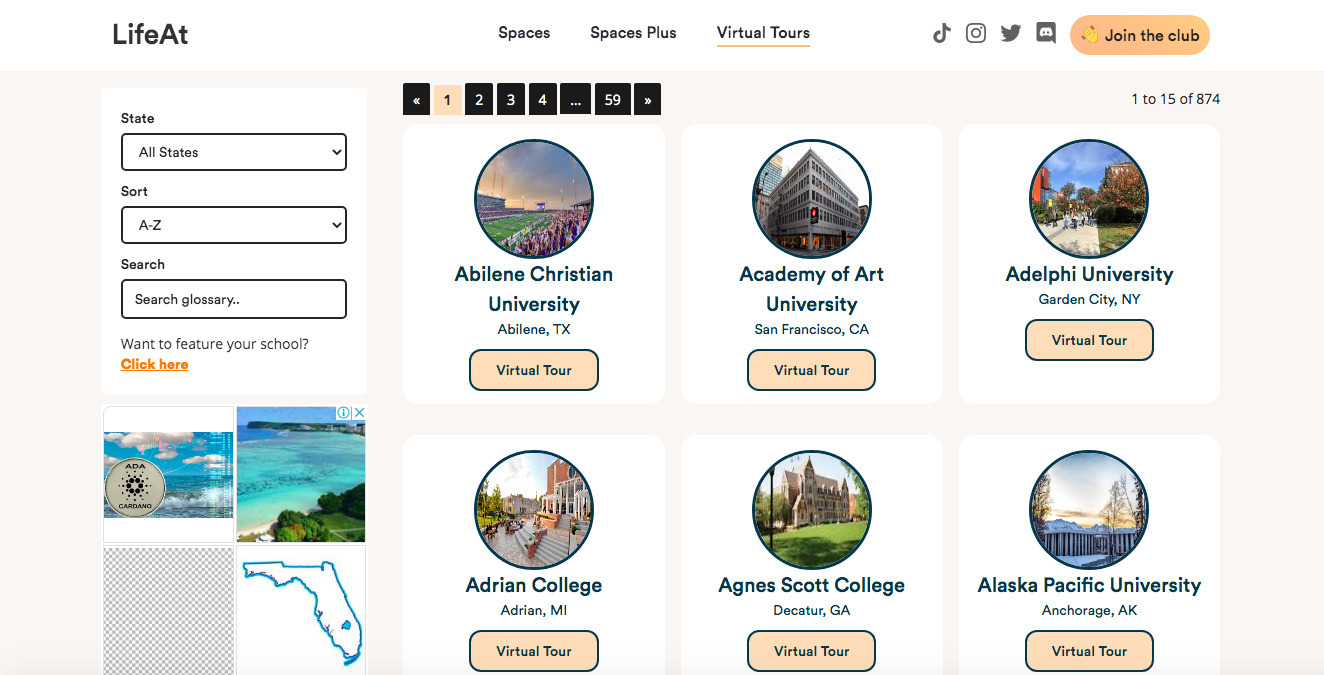This screenshot has height=675, width=1324.
Task: Click the Cardano ADA coin ad image
Action: click(168, 475)
